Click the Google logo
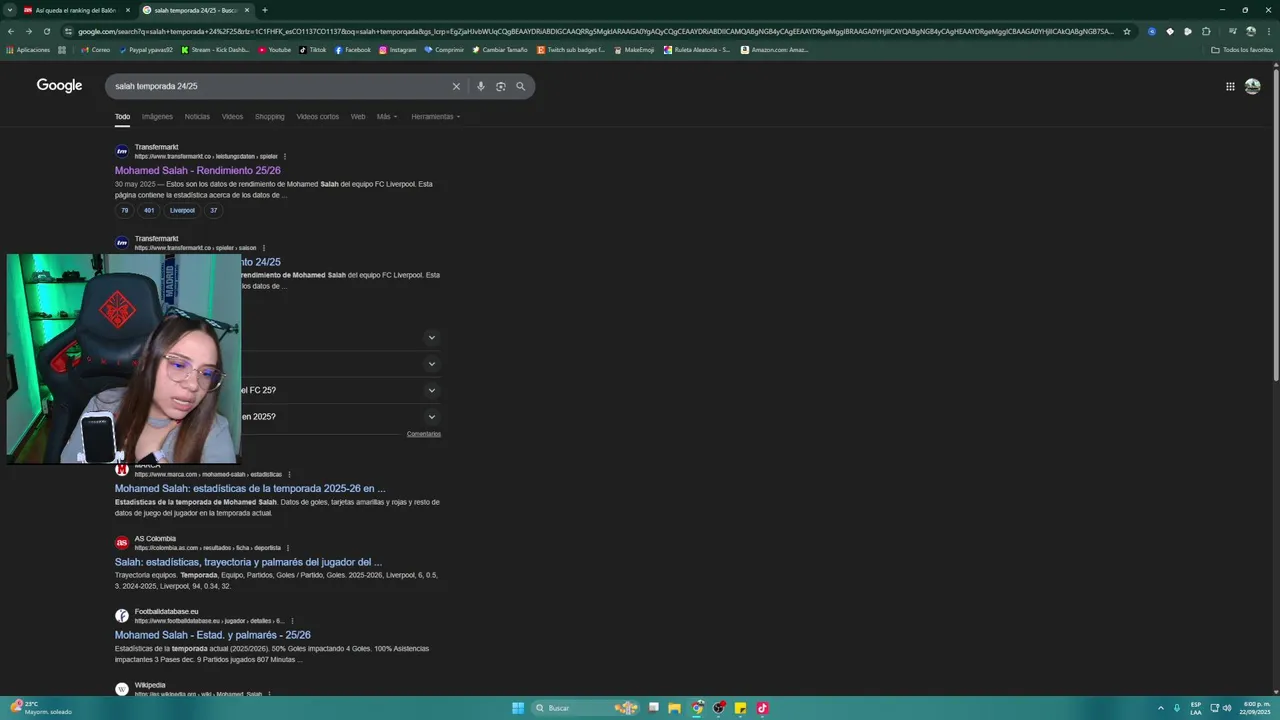The height and width of the screenshot is (720, 1280). click(59, 86)
